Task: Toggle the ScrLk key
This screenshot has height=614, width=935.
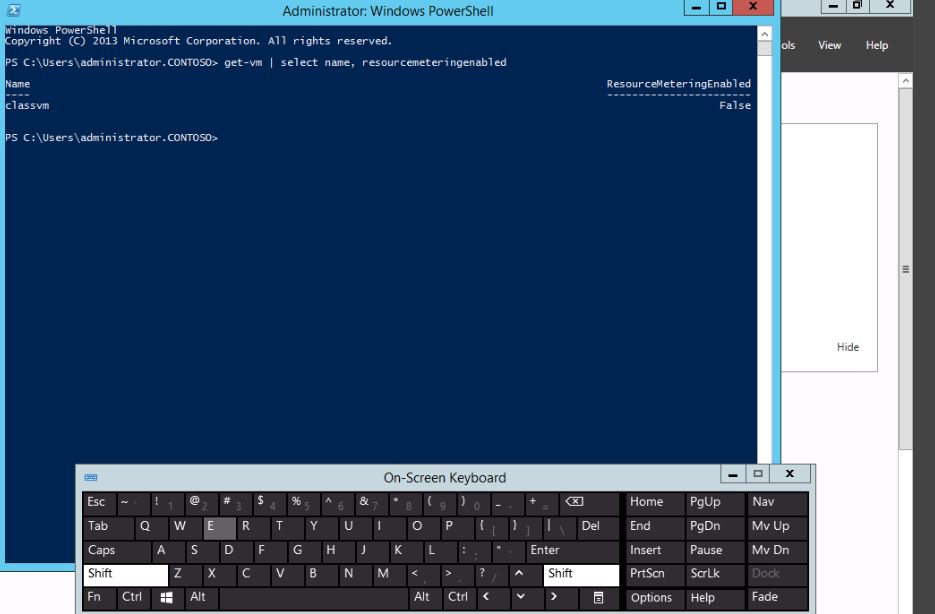Action: pyautogui.click(x=714, y=573)
